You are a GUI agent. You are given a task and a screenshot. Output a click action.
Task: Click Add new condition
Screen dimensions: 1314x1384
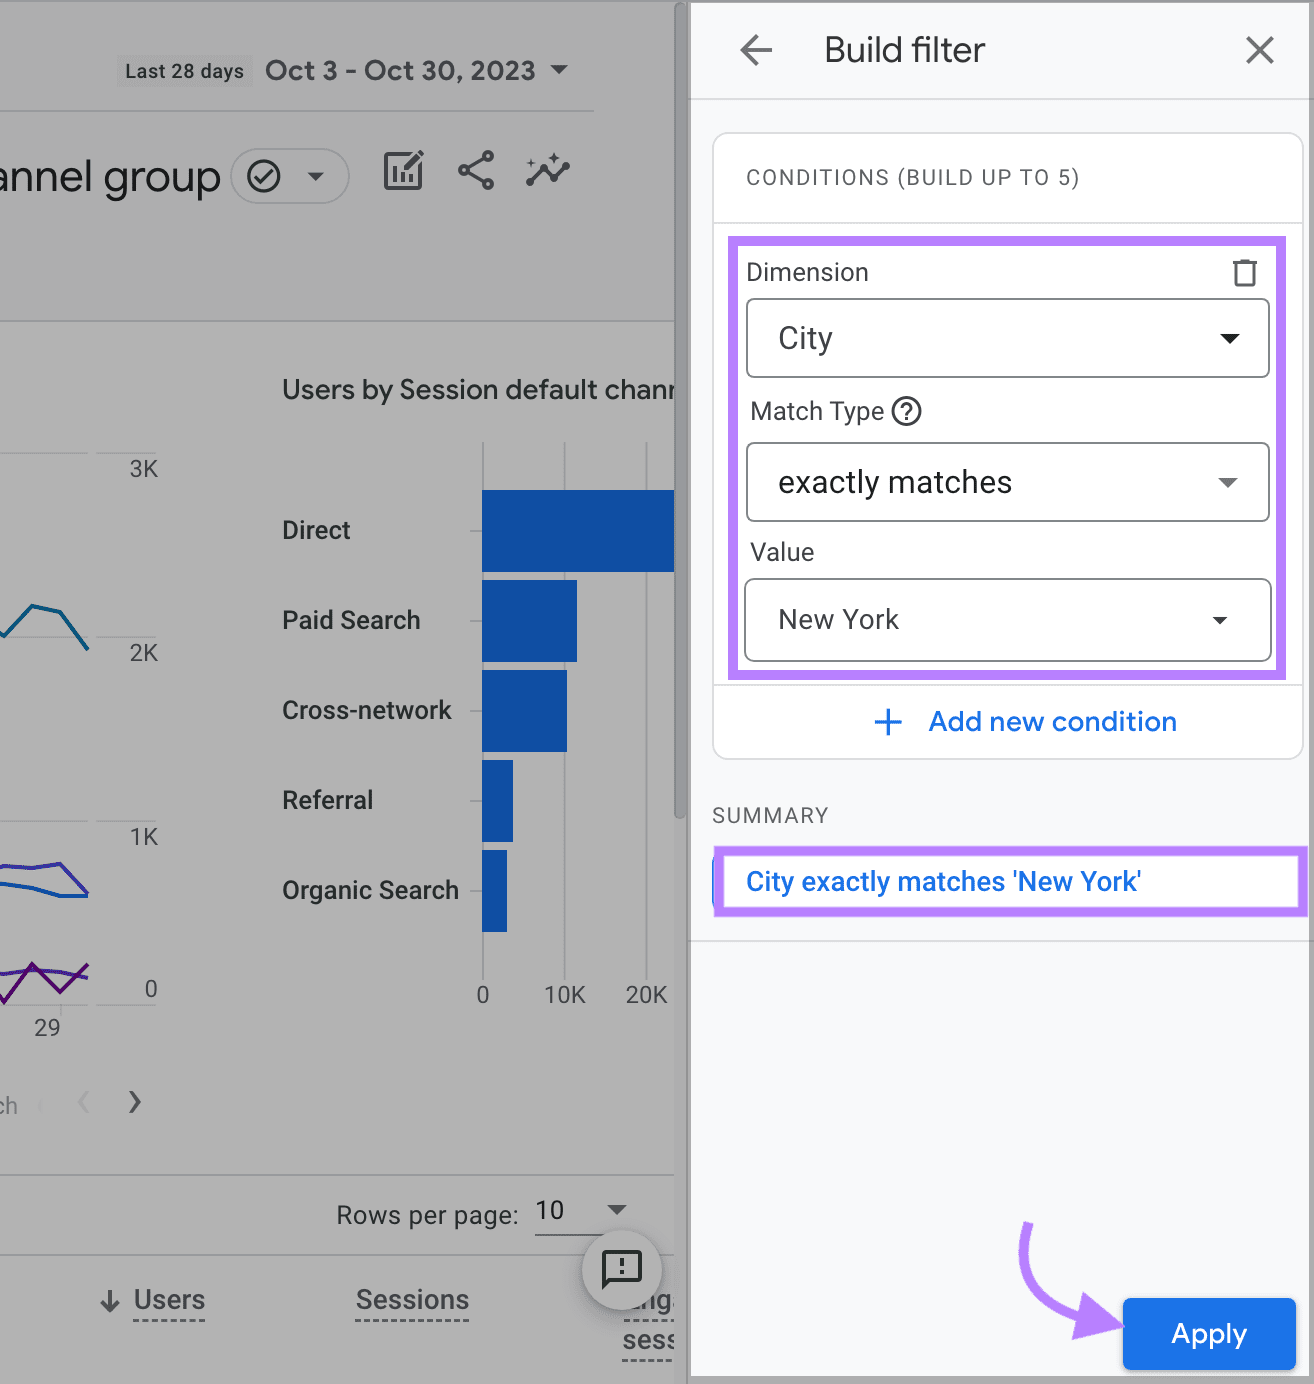[1025, 721]
